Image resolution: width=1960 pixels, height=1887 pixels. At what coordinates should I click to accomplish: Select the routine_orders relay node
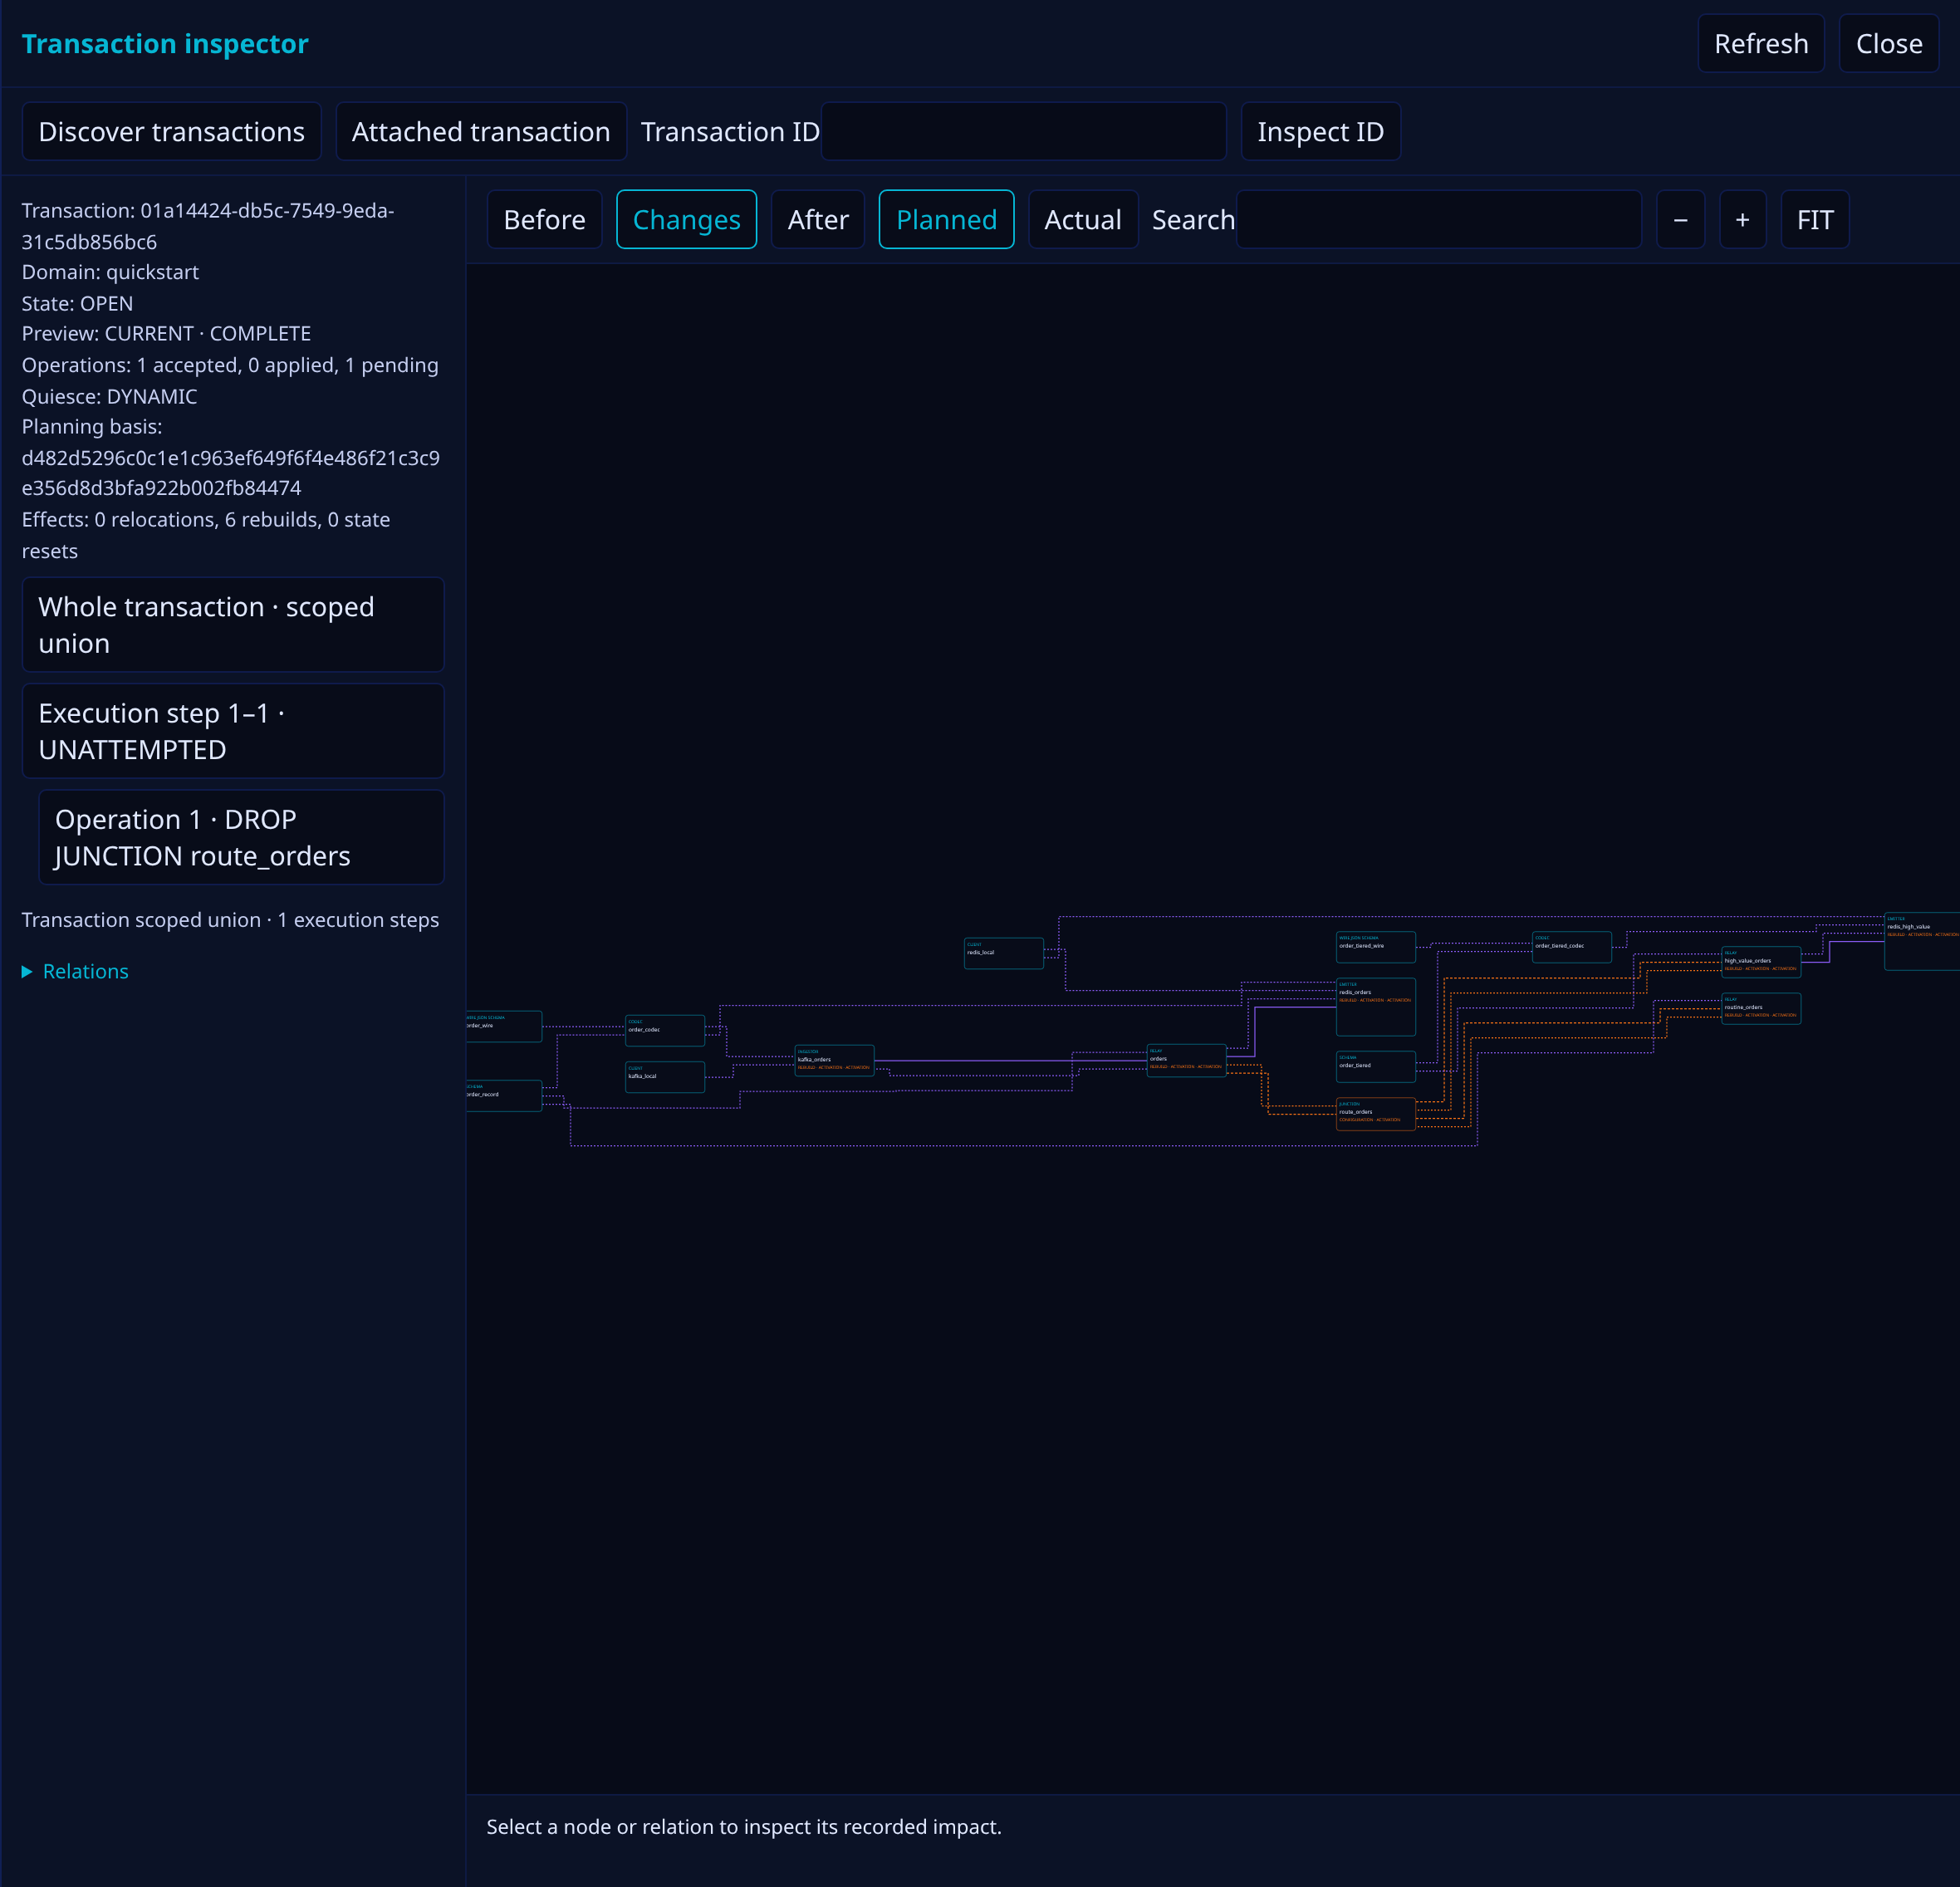click(1760, 1008)
